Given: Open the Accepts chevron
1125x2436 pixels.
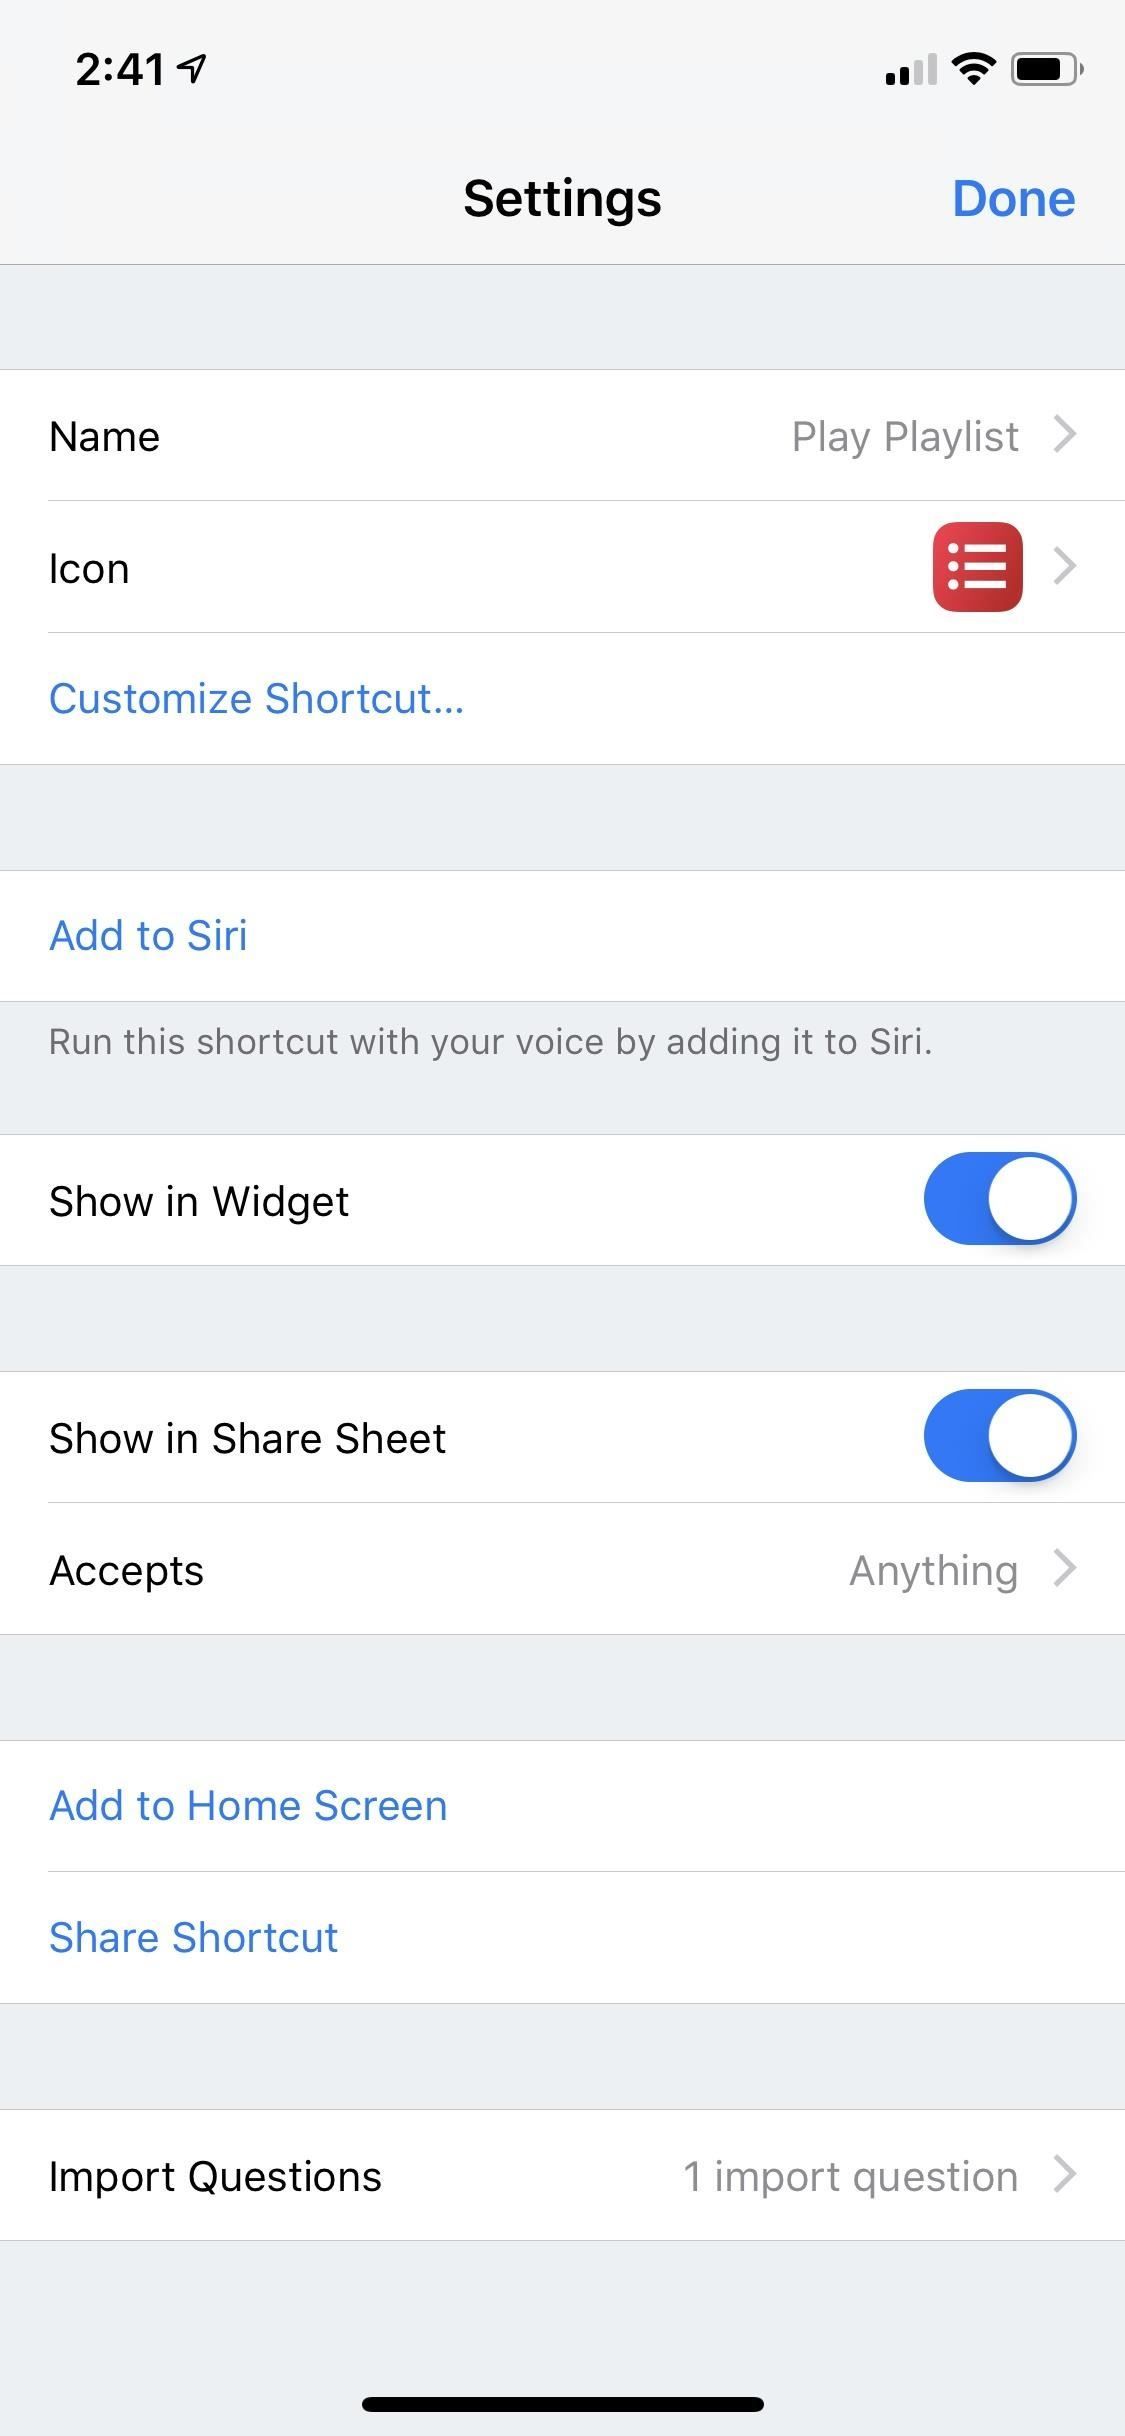Looking at the screenshot, I should click(x=1065, y=1569).
